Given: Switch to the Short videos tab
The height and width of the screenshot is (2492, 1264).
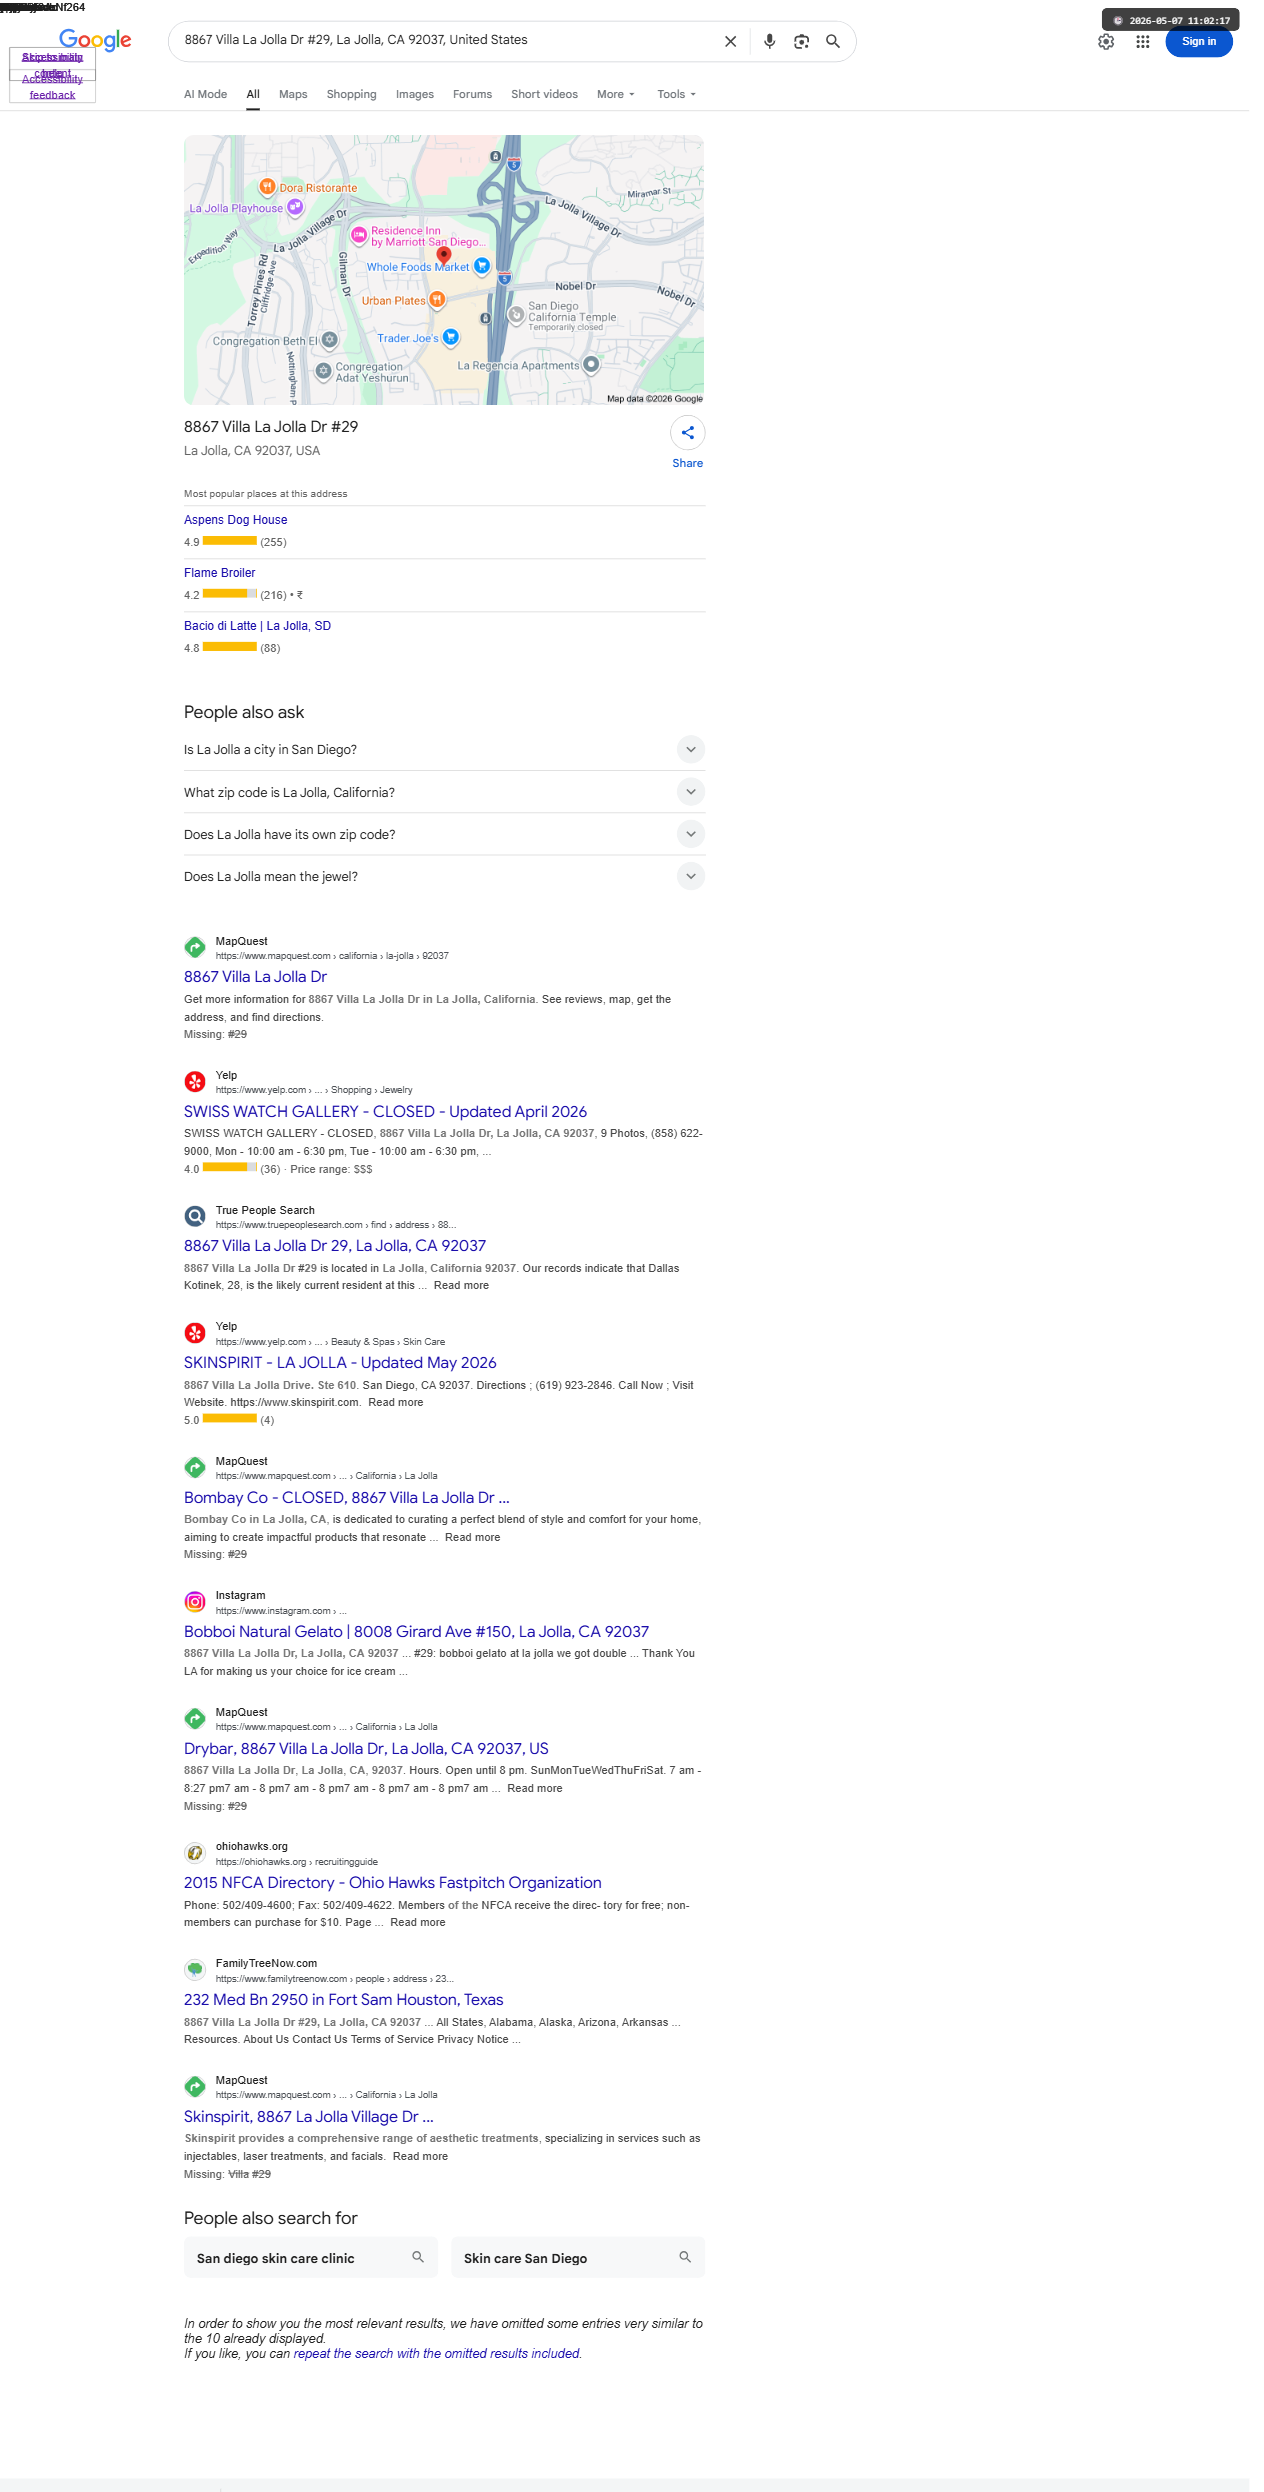Looking at the screenshot, I should click(x=544, y=94).
